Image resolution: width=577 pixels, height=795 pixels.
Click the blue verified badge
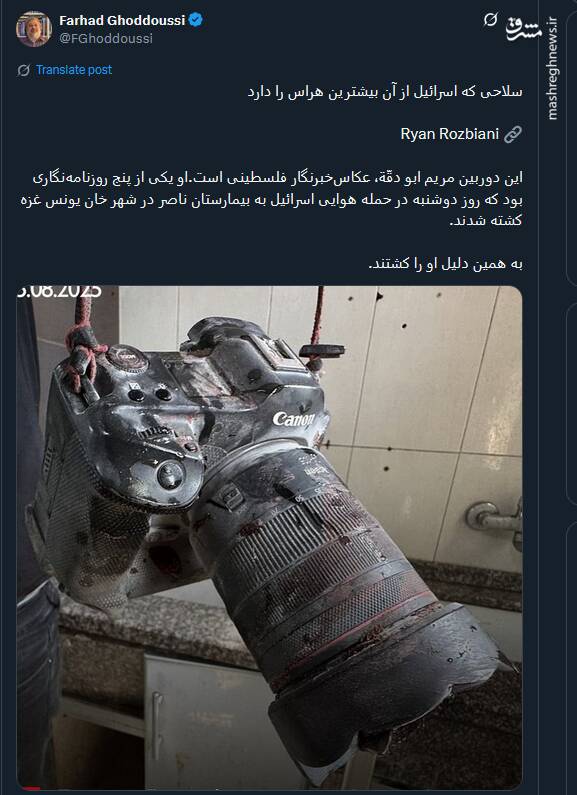(196, 20)
